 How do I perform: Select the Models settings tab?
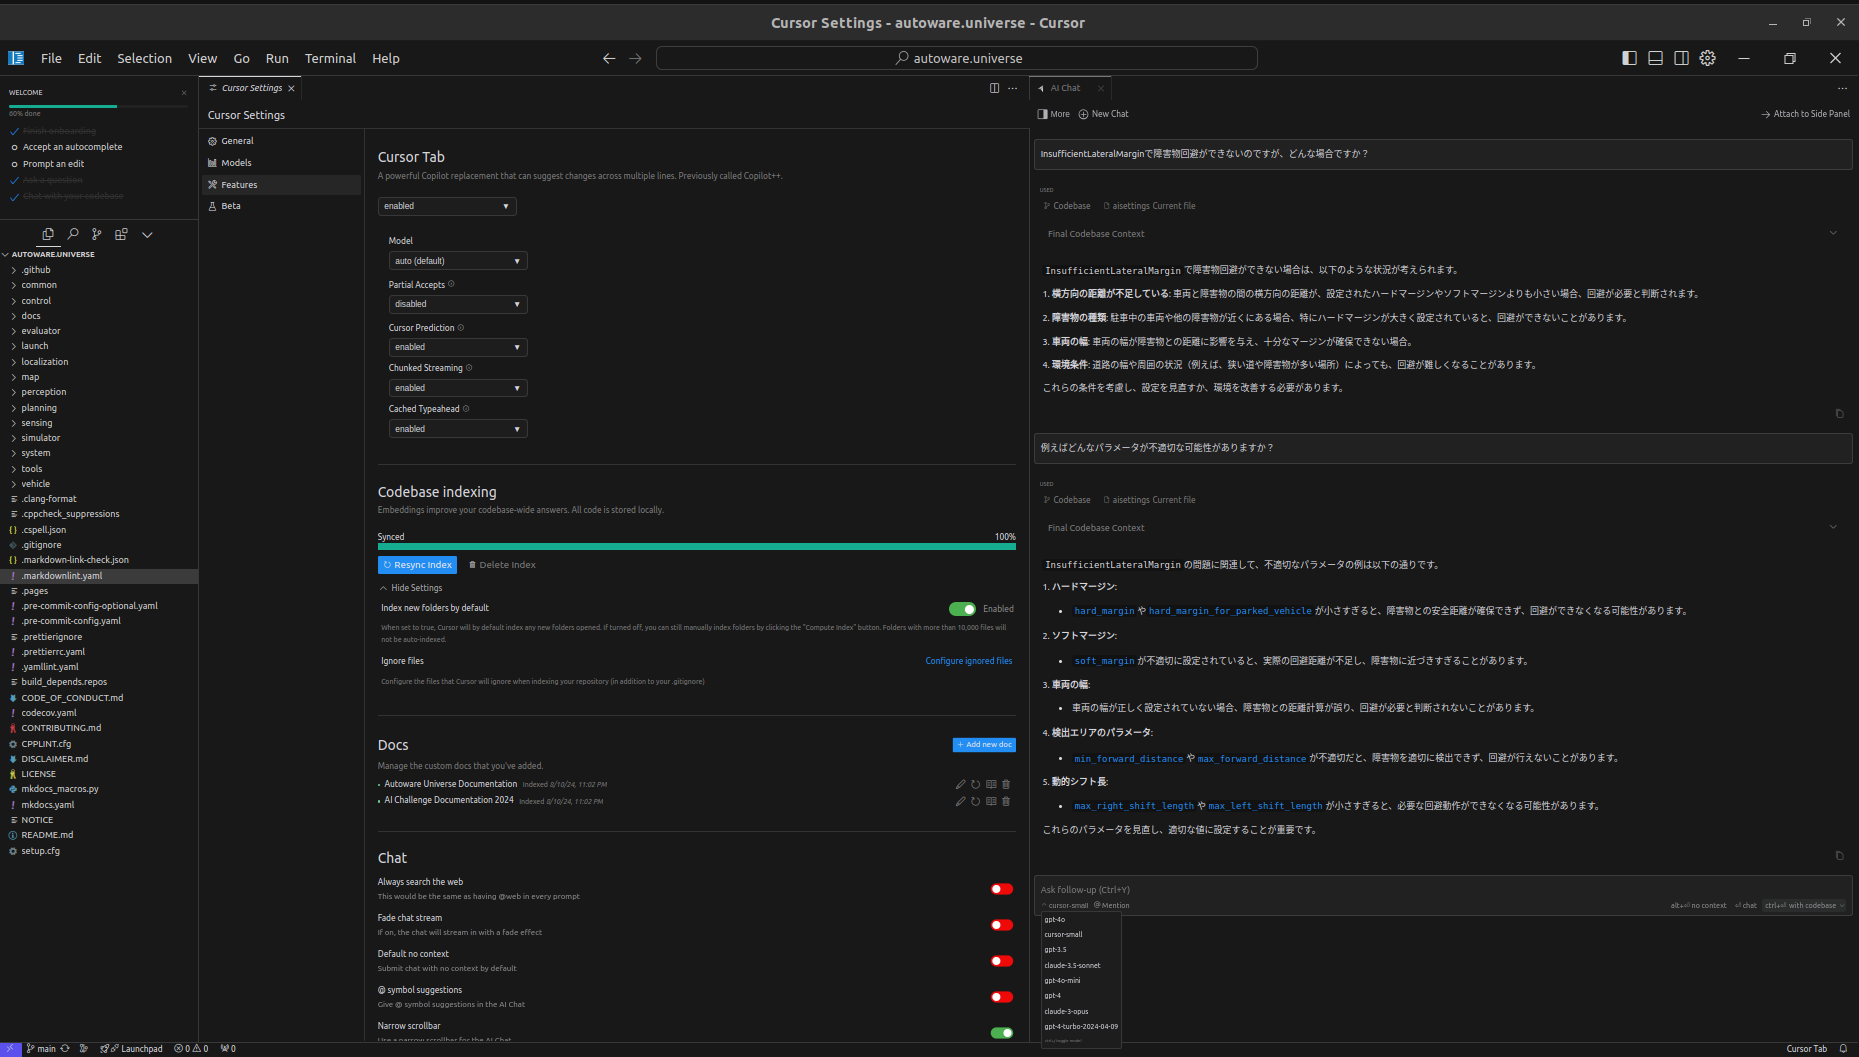tap(281, 163)
